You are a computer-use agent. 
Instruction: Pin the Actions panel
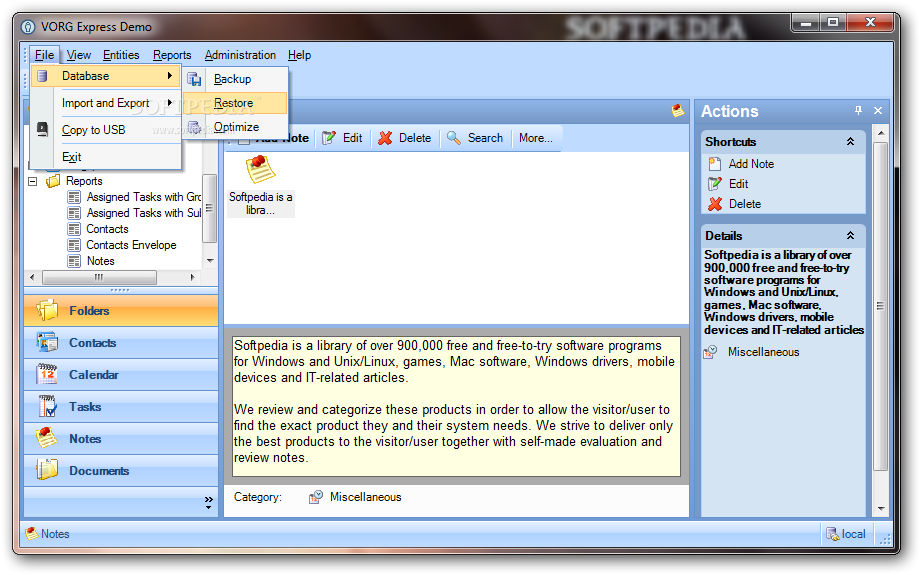click(x=858, y=110)
